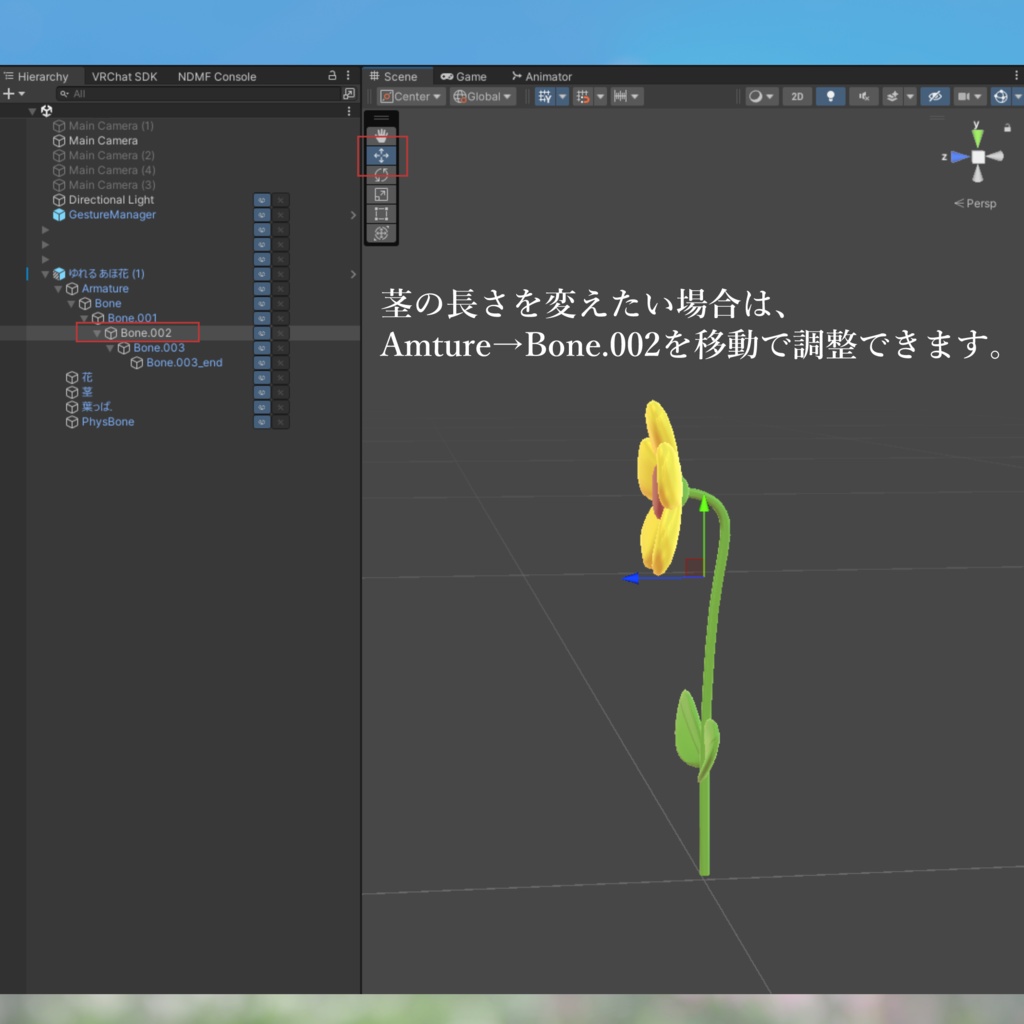Click the Unity scene icon in Hierarchy
Viewport: 1024px width, 1024px height.
[x=46, y=111]
